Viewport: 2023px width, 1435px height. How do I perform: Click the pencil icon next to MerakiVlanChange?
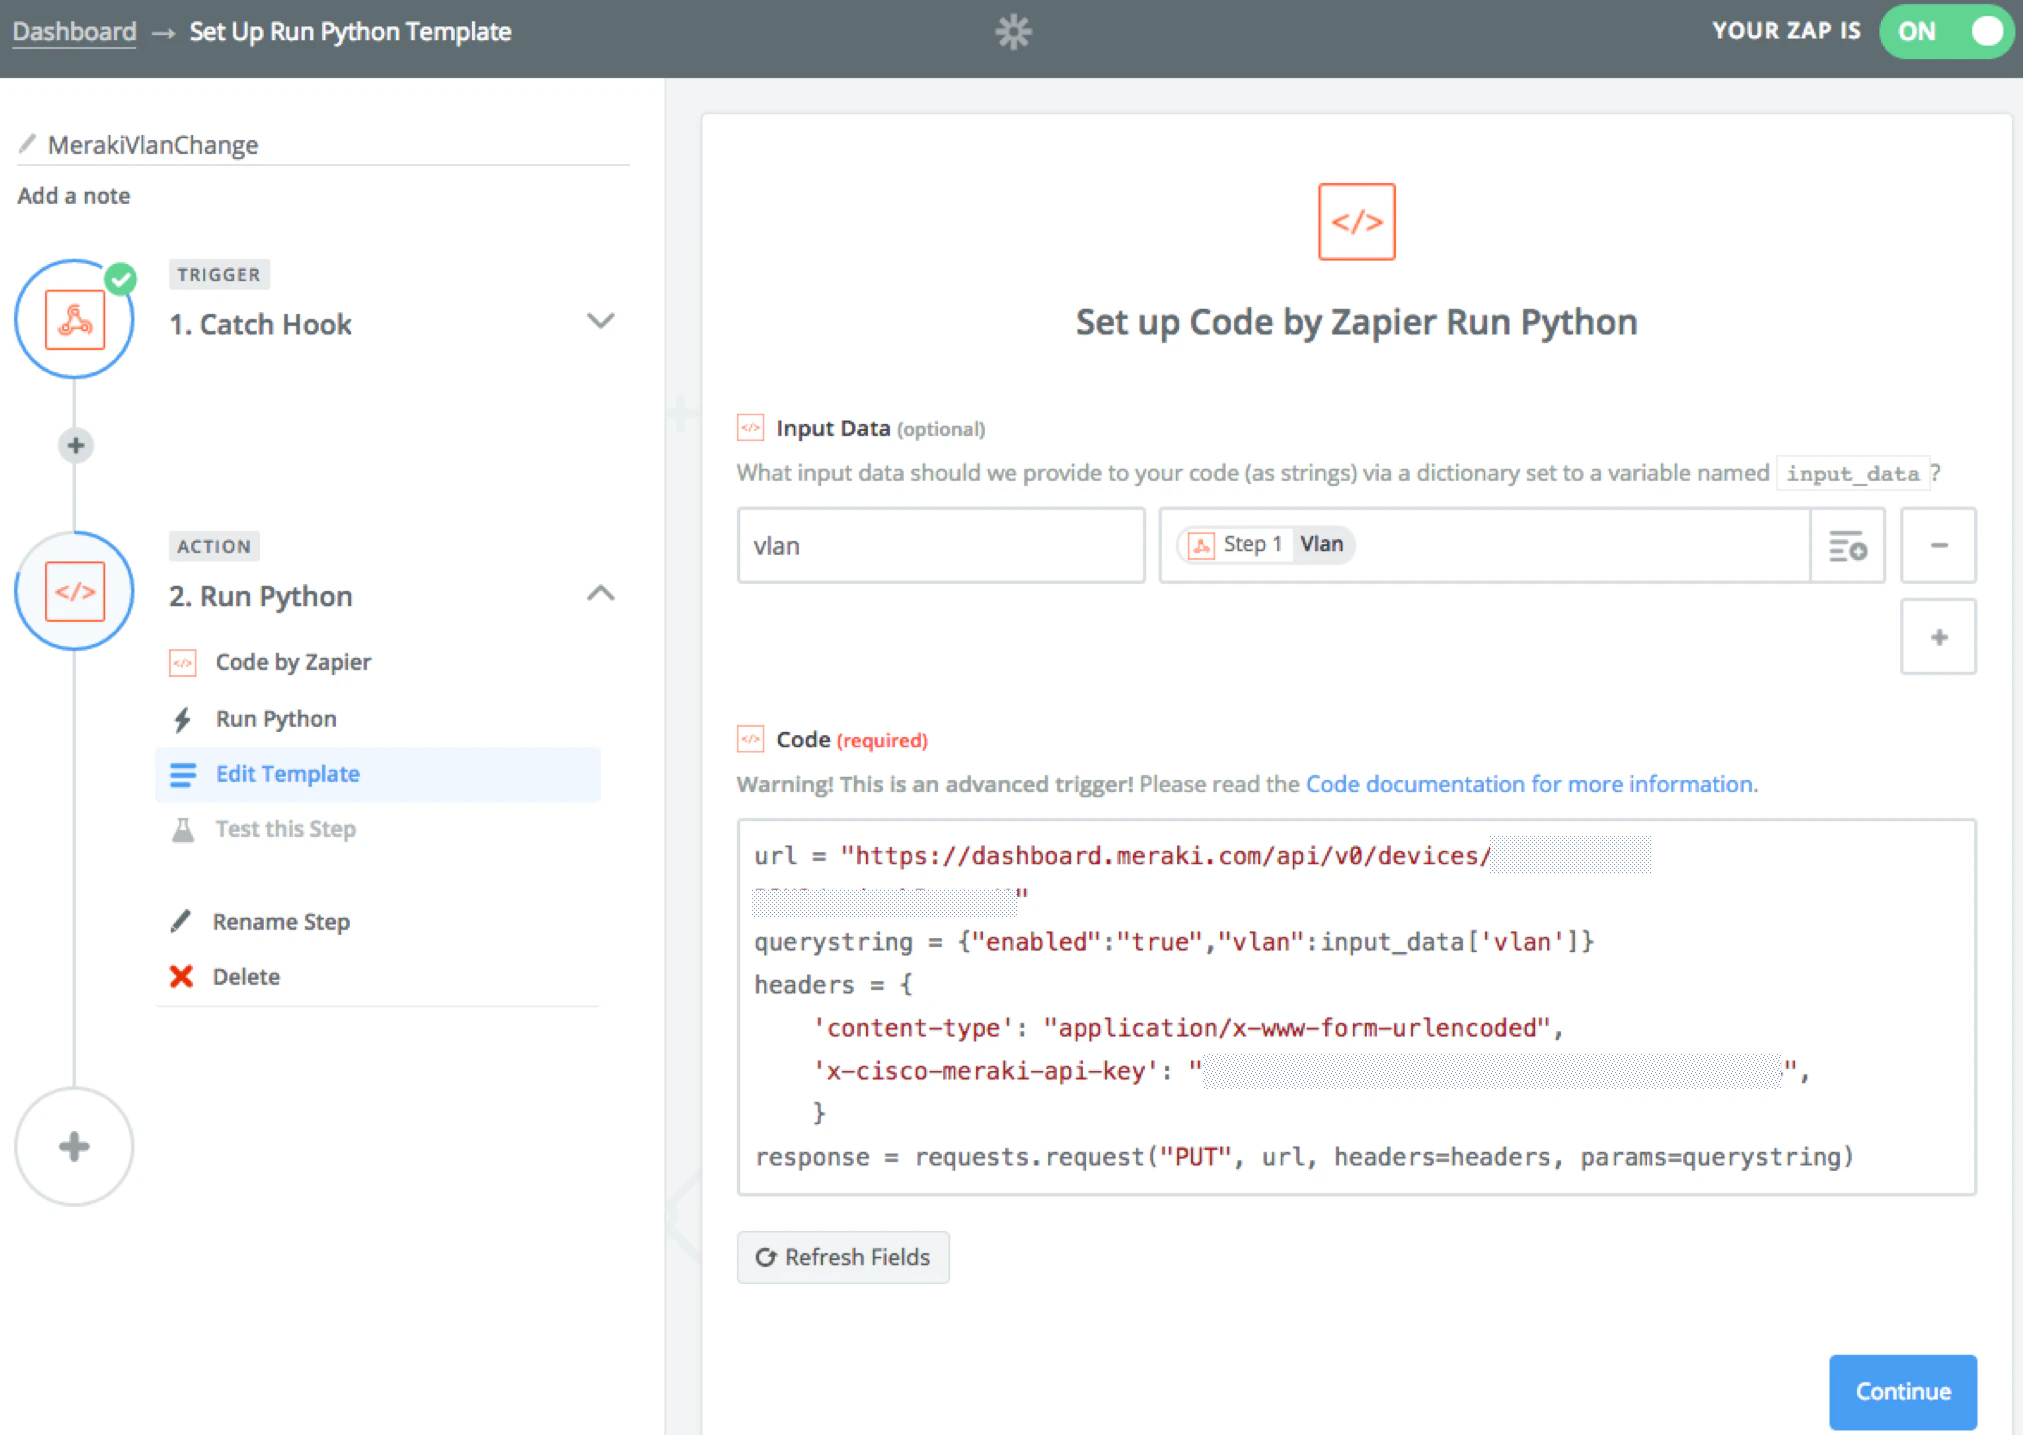[27, 144]
